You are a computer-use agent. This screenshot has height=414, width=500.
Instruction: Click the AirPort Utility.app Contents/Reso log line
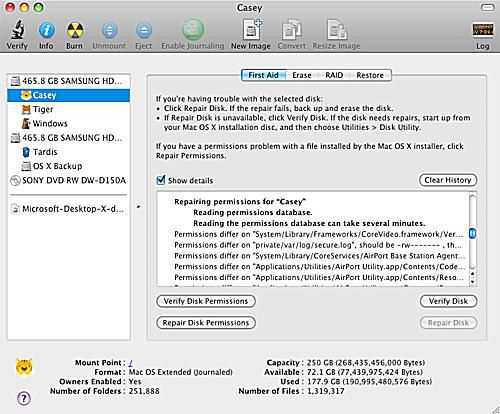319,278
